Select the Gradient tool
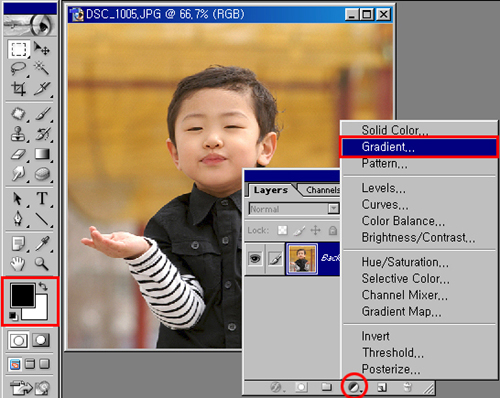The image size is (500, 398). coord(42,154)
